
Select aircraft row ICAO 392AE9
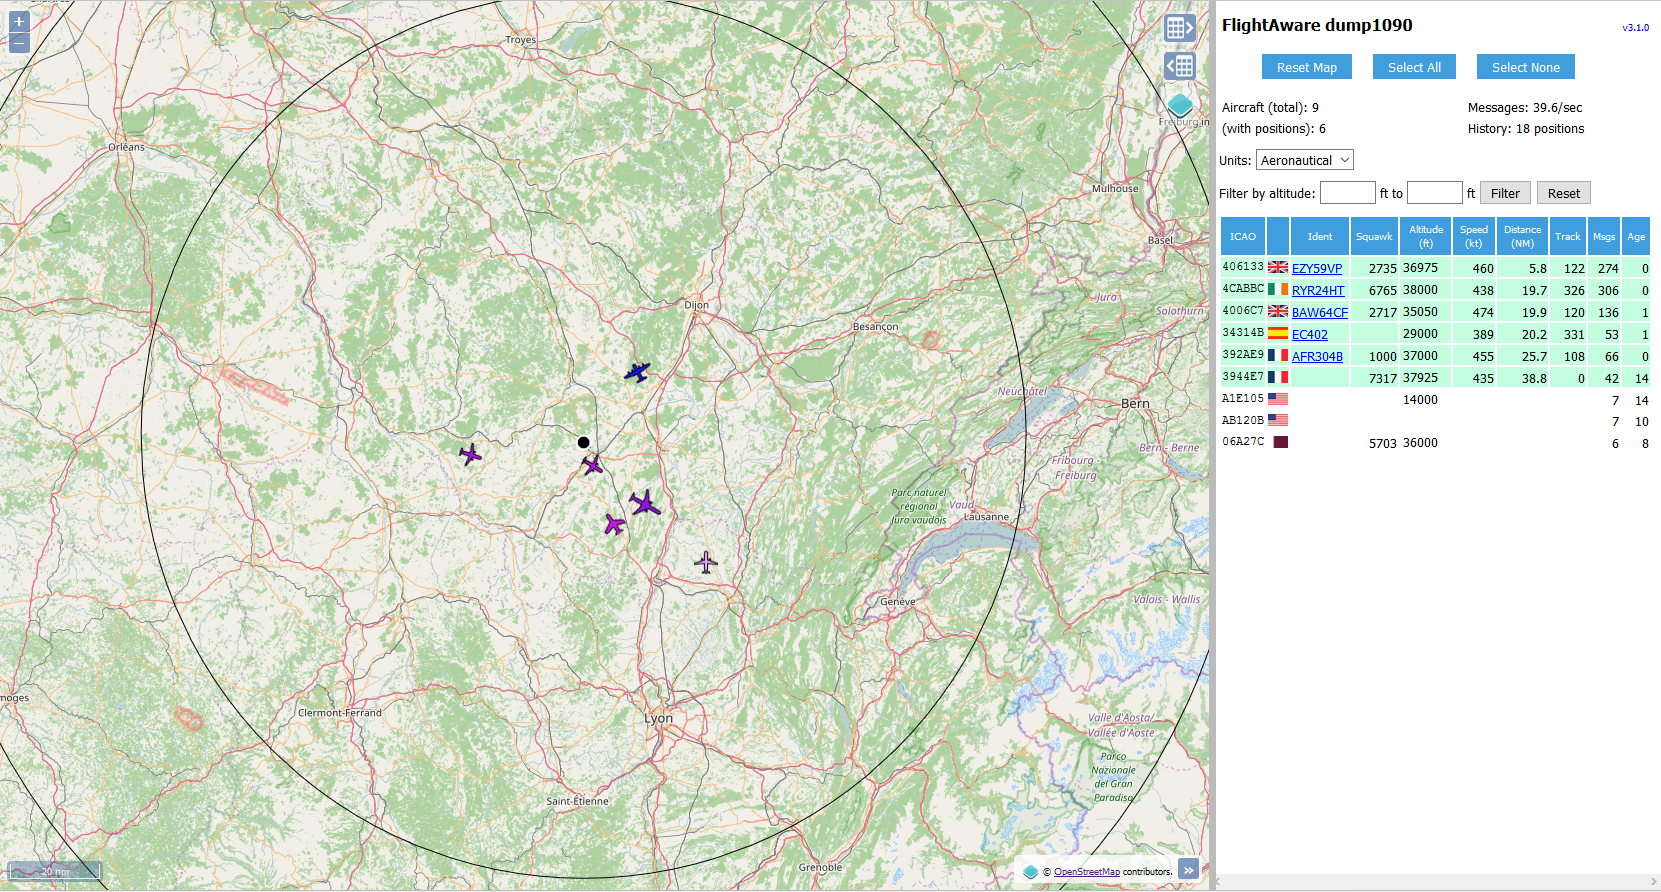pyautogui.click(x=1435, y=356)
